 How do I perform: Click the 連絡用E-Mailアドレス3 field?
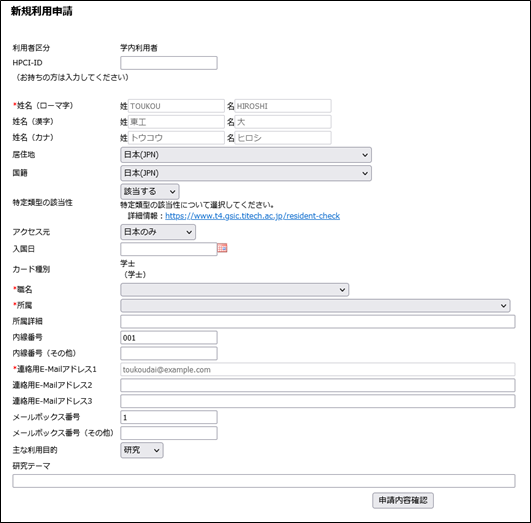pos(318,401)
